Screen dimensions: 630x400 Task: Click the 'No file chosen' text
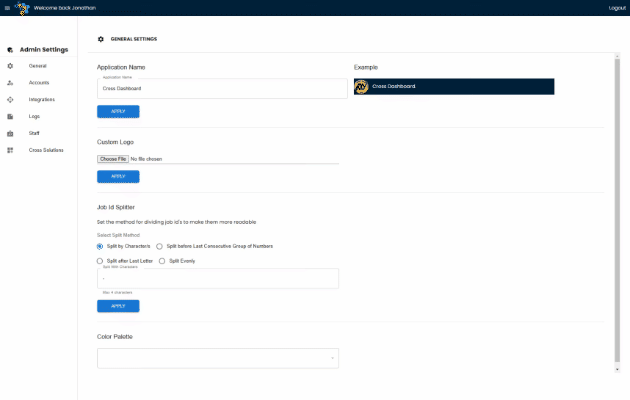tap(146, 159)
